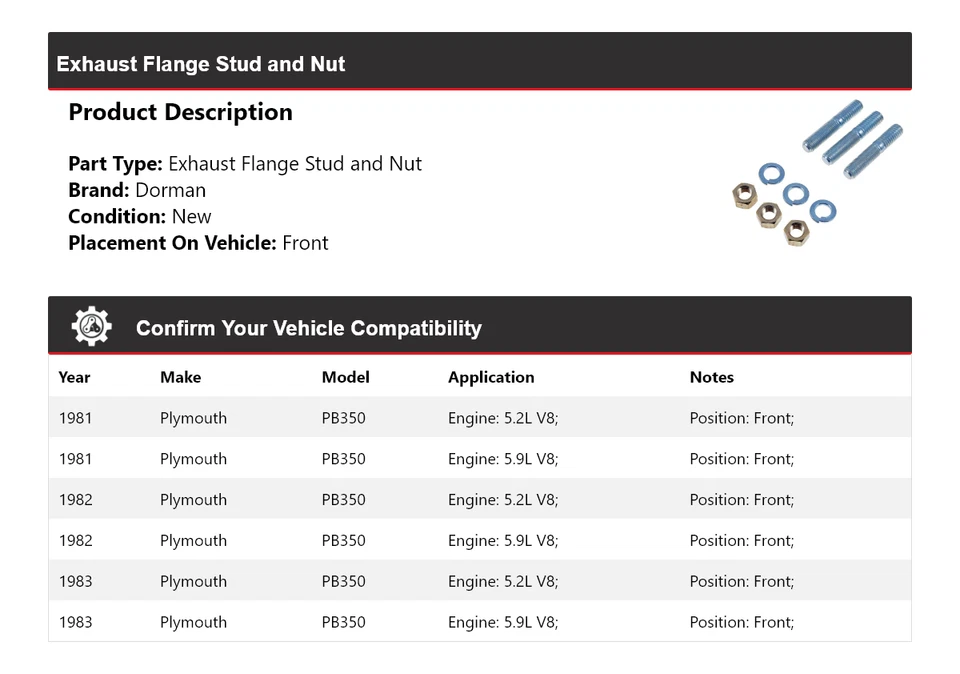Click the Application column header
Image resolution: width=960 pixels, height=674 pixels.
click(x=491, y=377)
